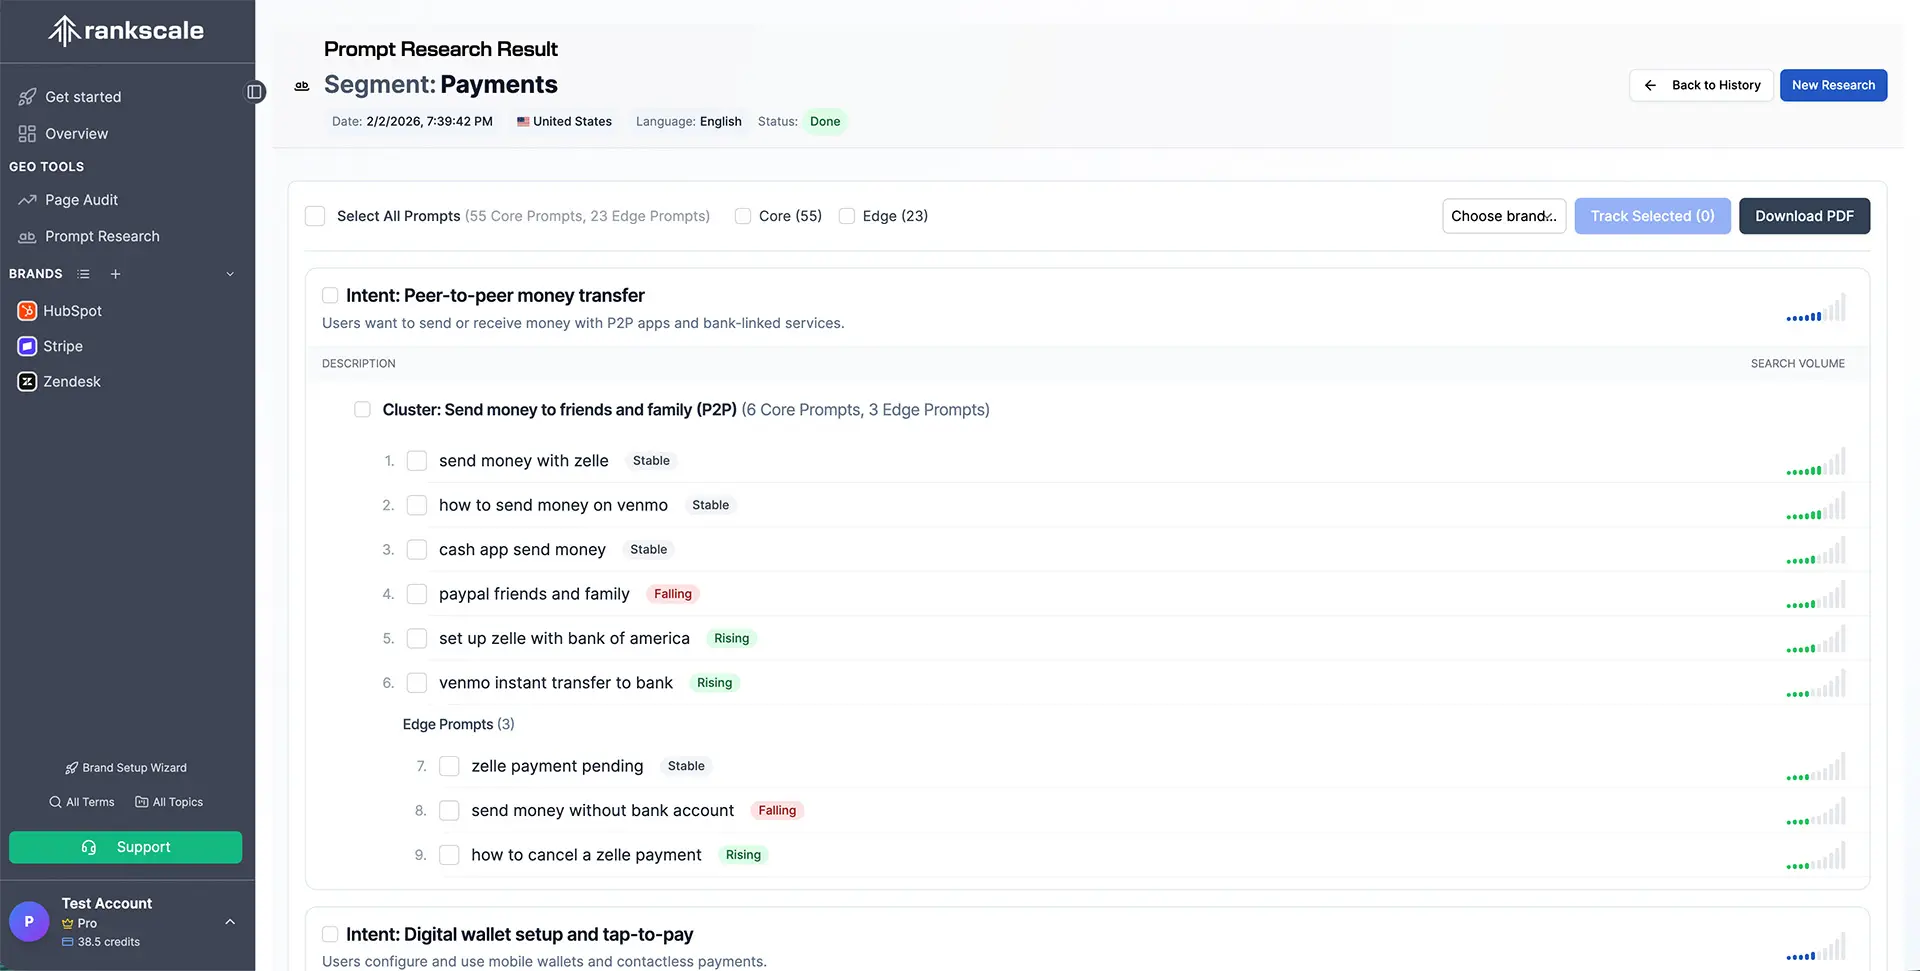The width and height of the screenshot is (1920, 971).
Task: Go to Overview in the sidebar
Action: (x=75, y=133)
